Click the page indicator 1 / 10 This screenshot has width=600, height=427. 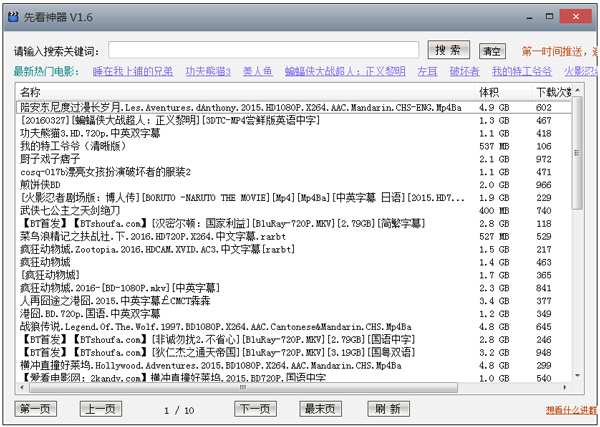(x=179, y=411)
